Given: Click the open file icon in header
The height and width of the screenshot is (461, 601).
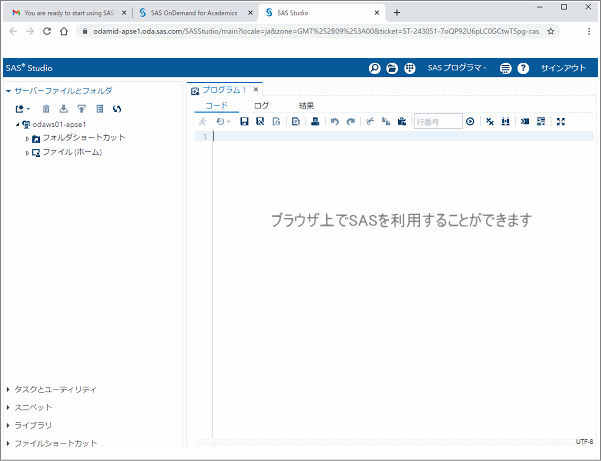Looking at the screenshot, I should click(x=392, y=68).
